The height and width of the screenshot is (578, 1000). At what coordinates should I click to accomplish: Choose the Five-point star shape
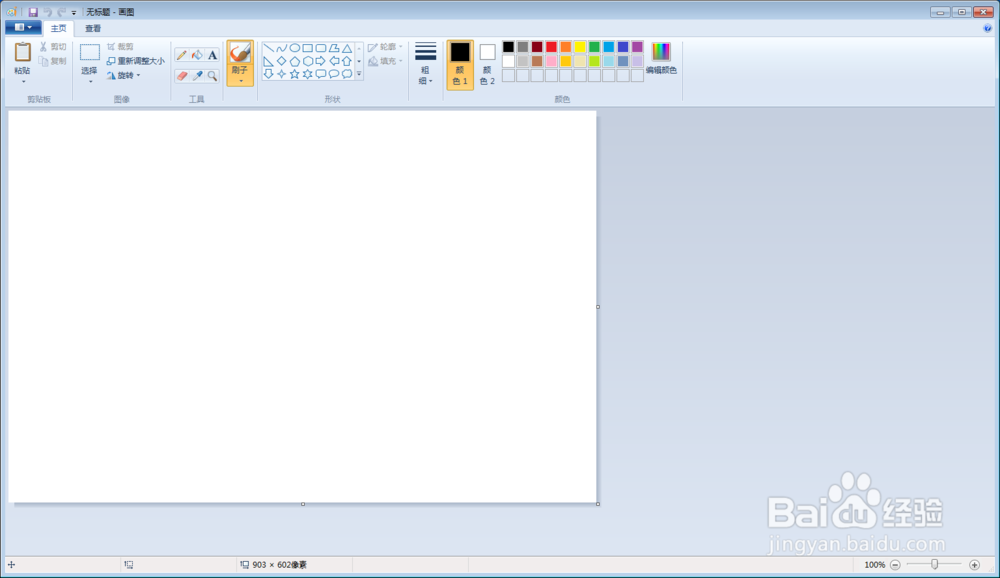pos(295,74)
